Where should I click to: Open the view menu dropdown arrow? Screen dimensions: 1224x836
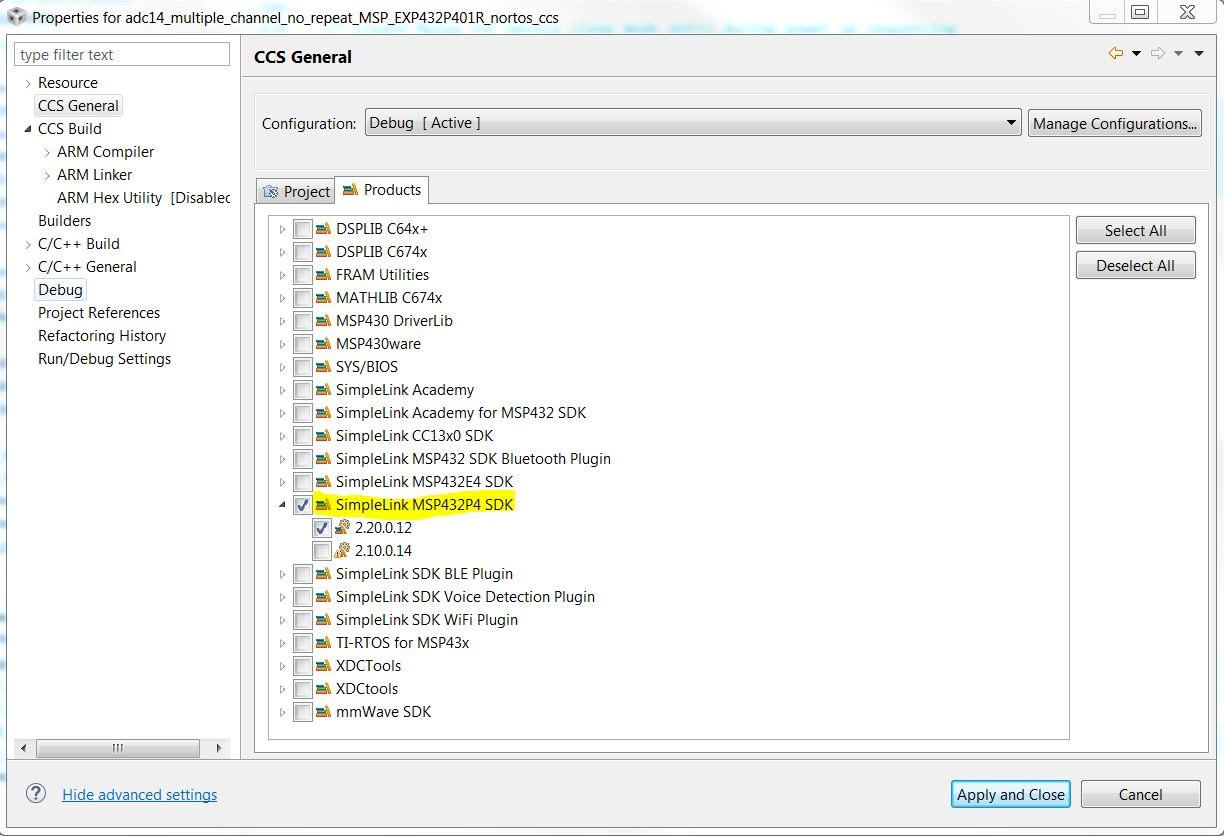pos(1199,54)
